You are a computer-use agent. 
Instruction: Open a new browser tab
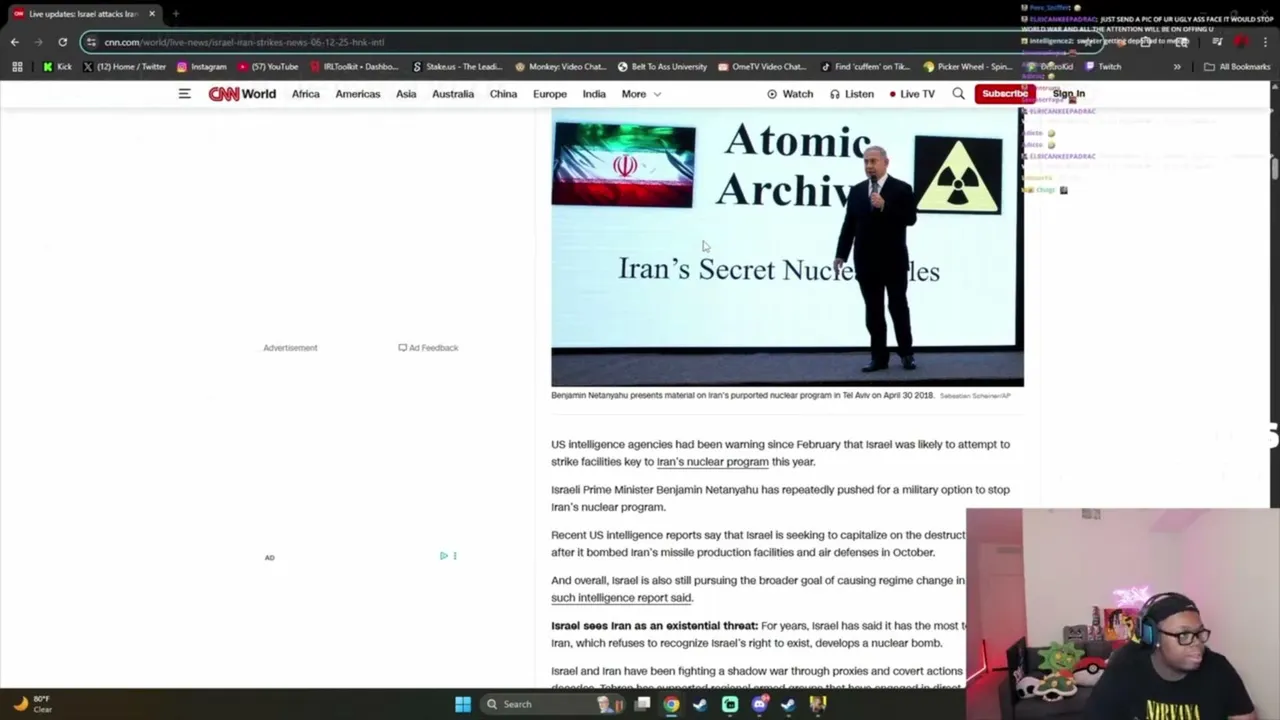point(175,14)
